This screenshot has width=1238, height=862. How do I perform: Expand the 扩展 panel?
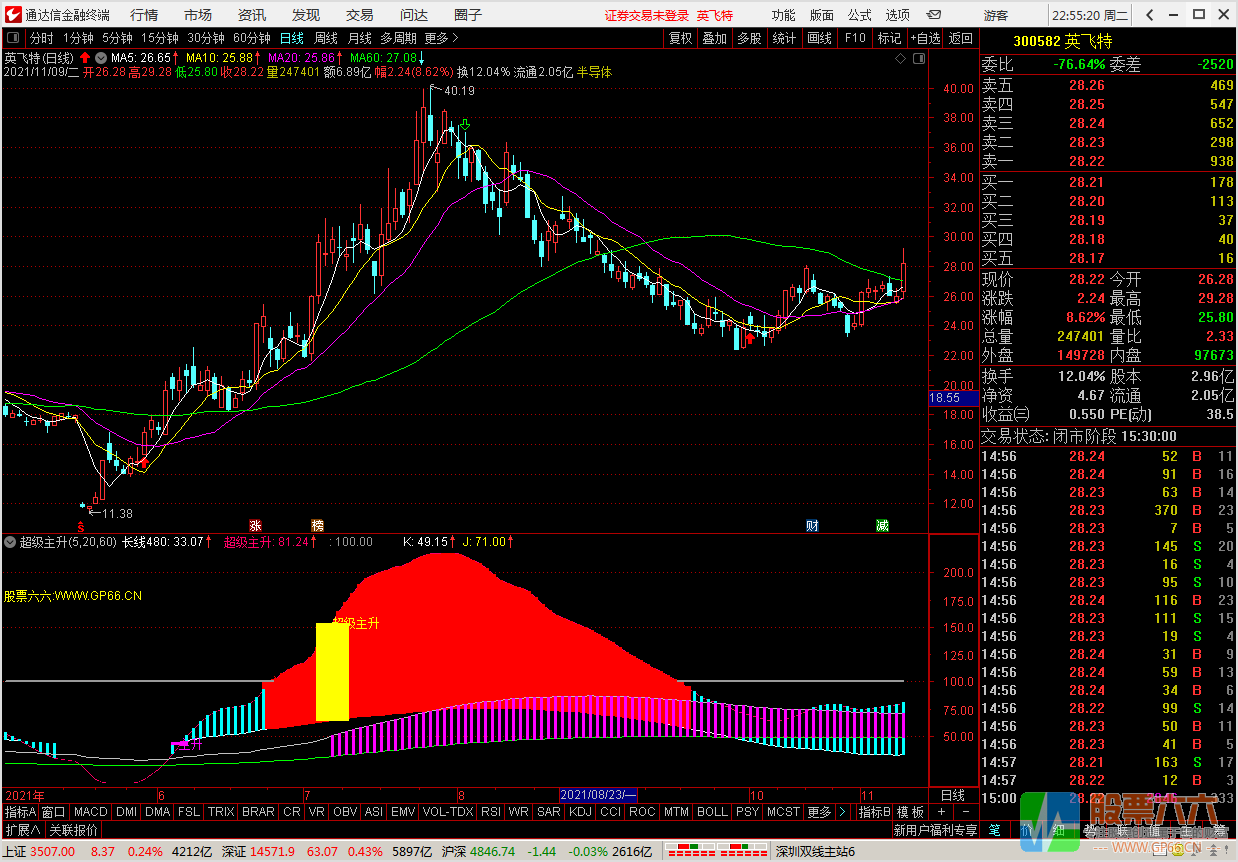click(22, 830)
